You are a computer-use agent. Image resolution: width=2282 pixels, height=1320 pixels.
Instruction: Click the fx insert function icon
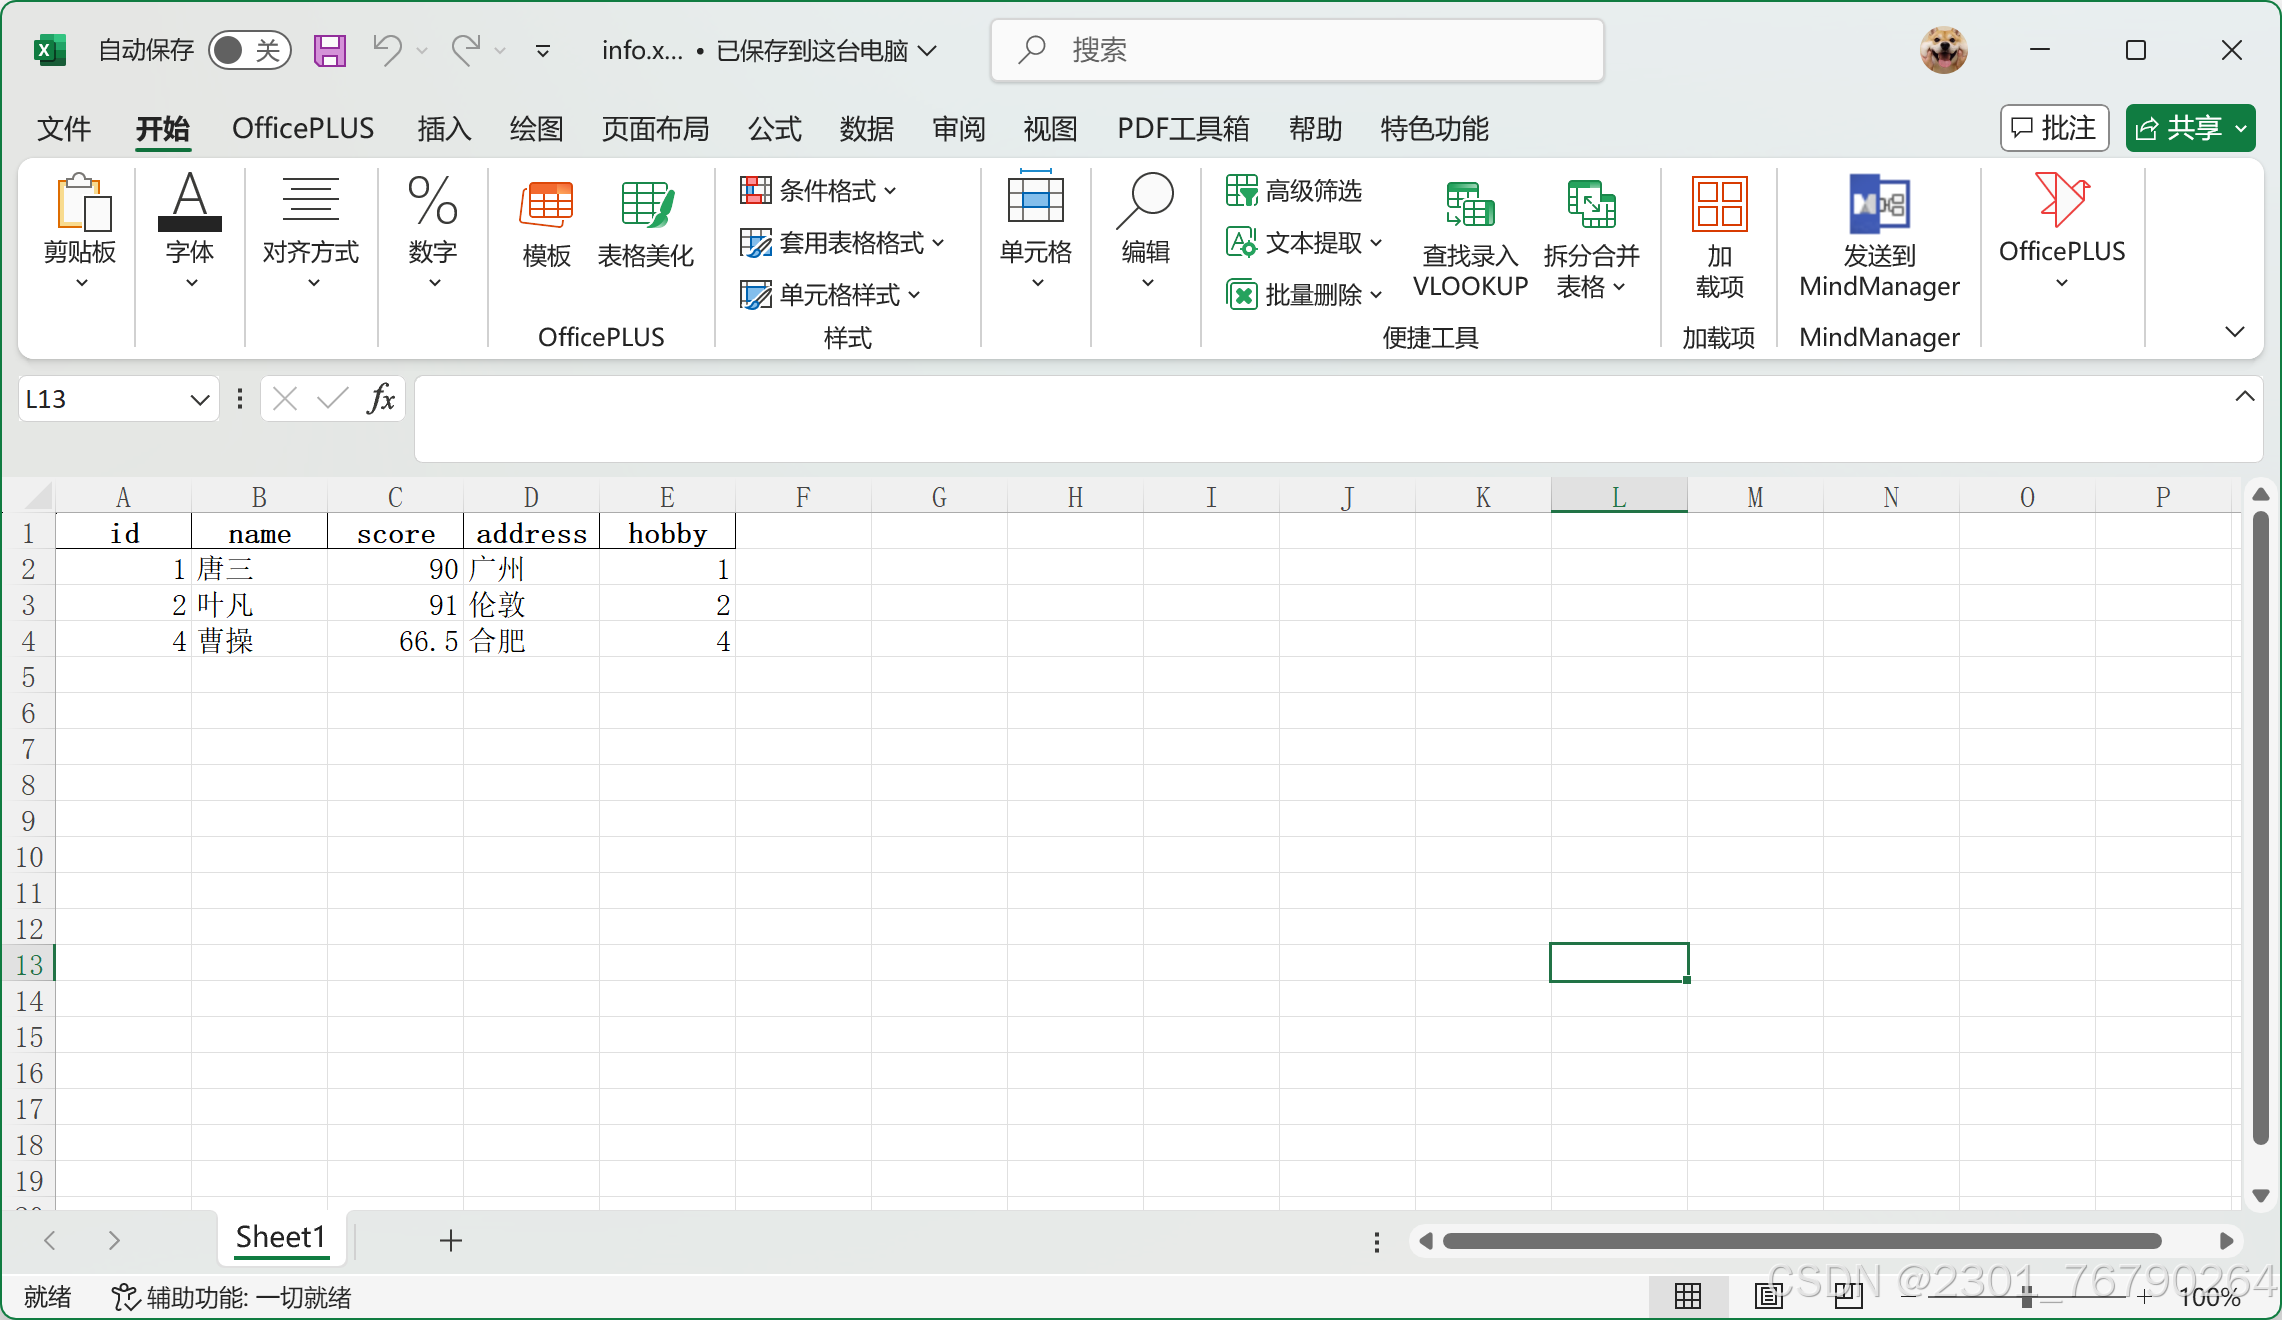pos(381,399)
